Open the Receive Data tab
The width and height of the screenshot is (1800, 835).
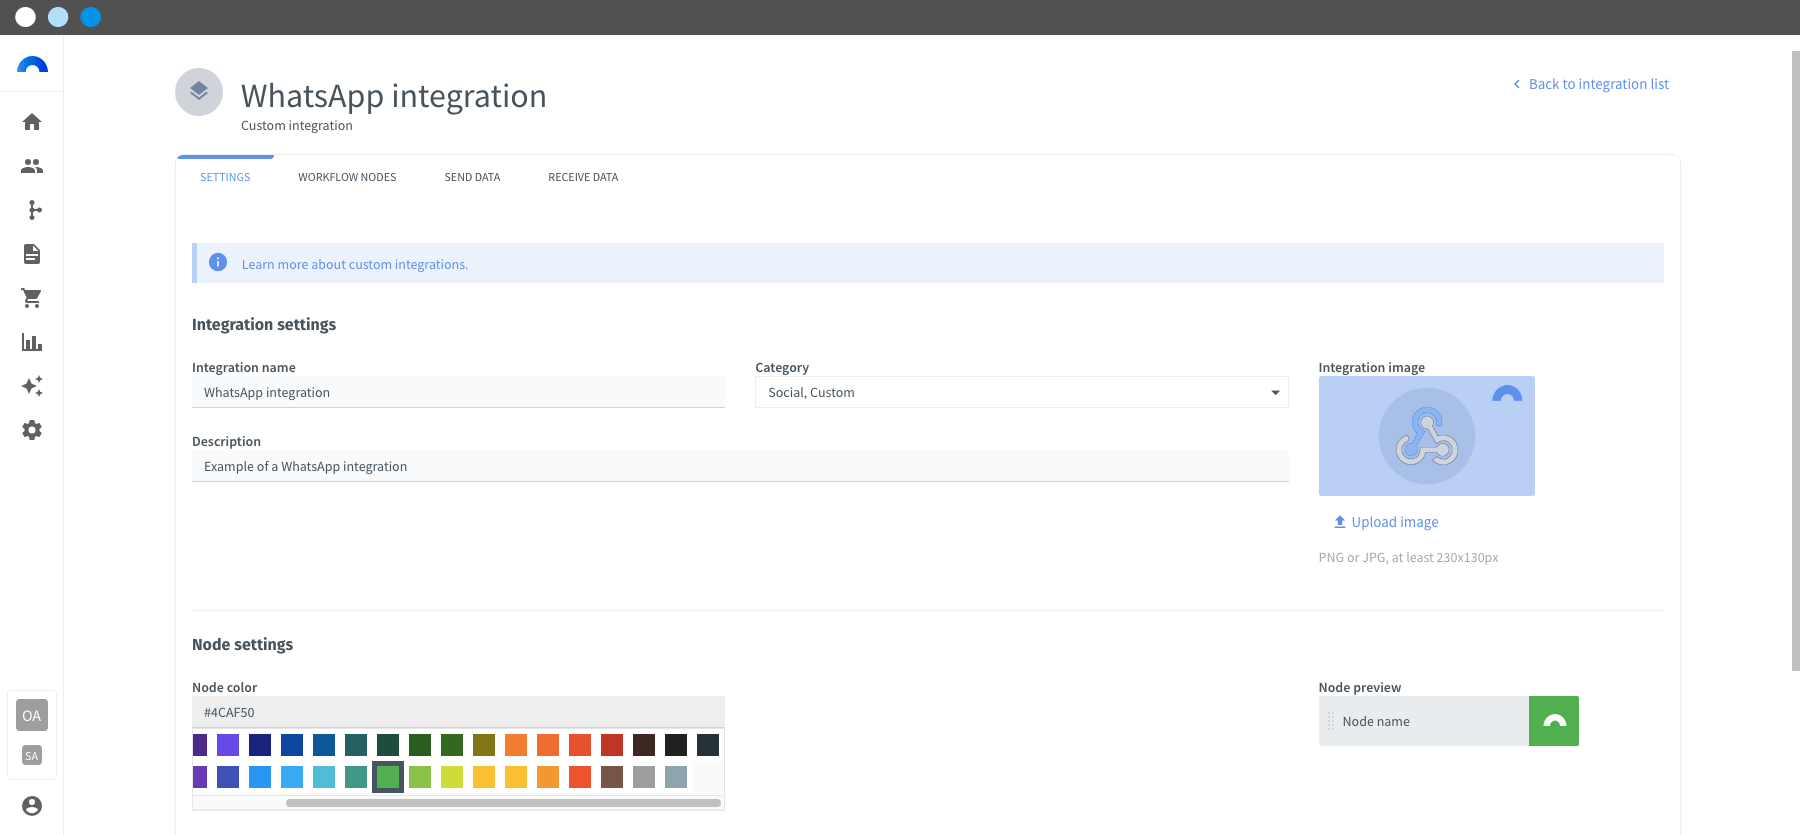[x=583, y=177]
